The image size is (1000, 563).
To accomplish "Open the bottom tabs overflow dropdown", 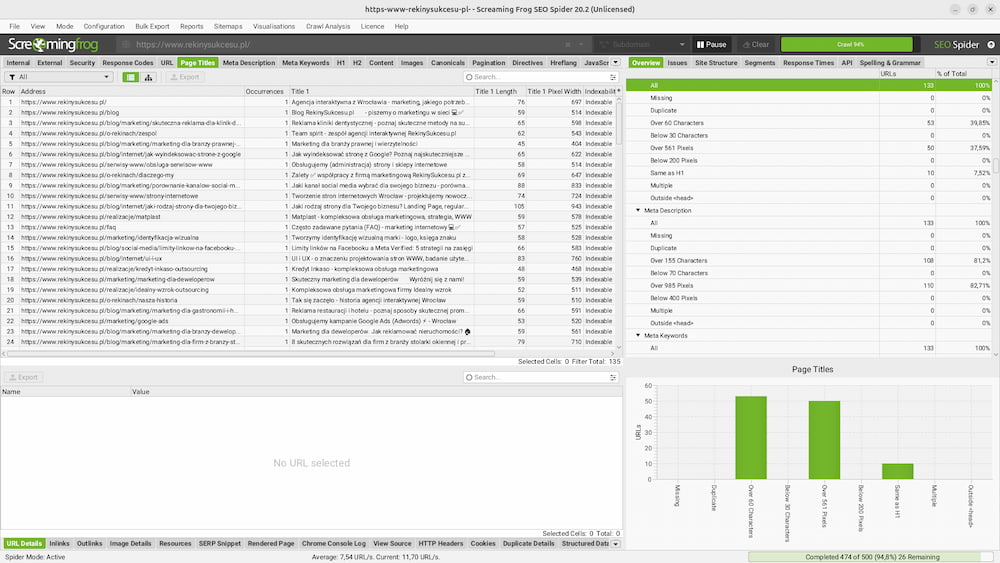I will click(616, 544).
